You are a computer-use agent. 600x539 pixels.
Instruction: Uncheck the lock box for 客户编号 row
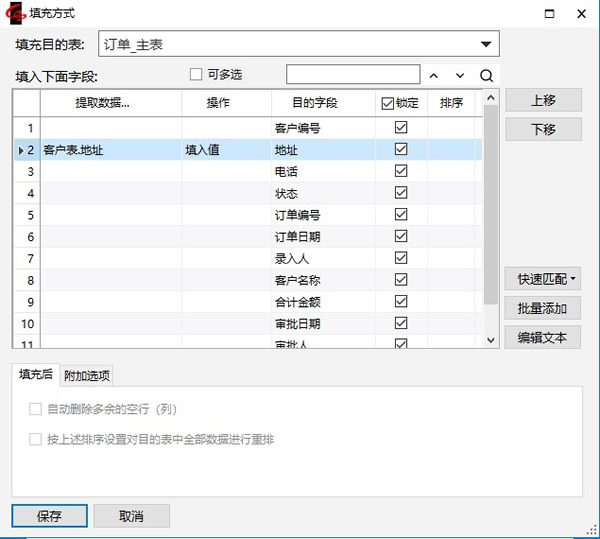(401, 128)
